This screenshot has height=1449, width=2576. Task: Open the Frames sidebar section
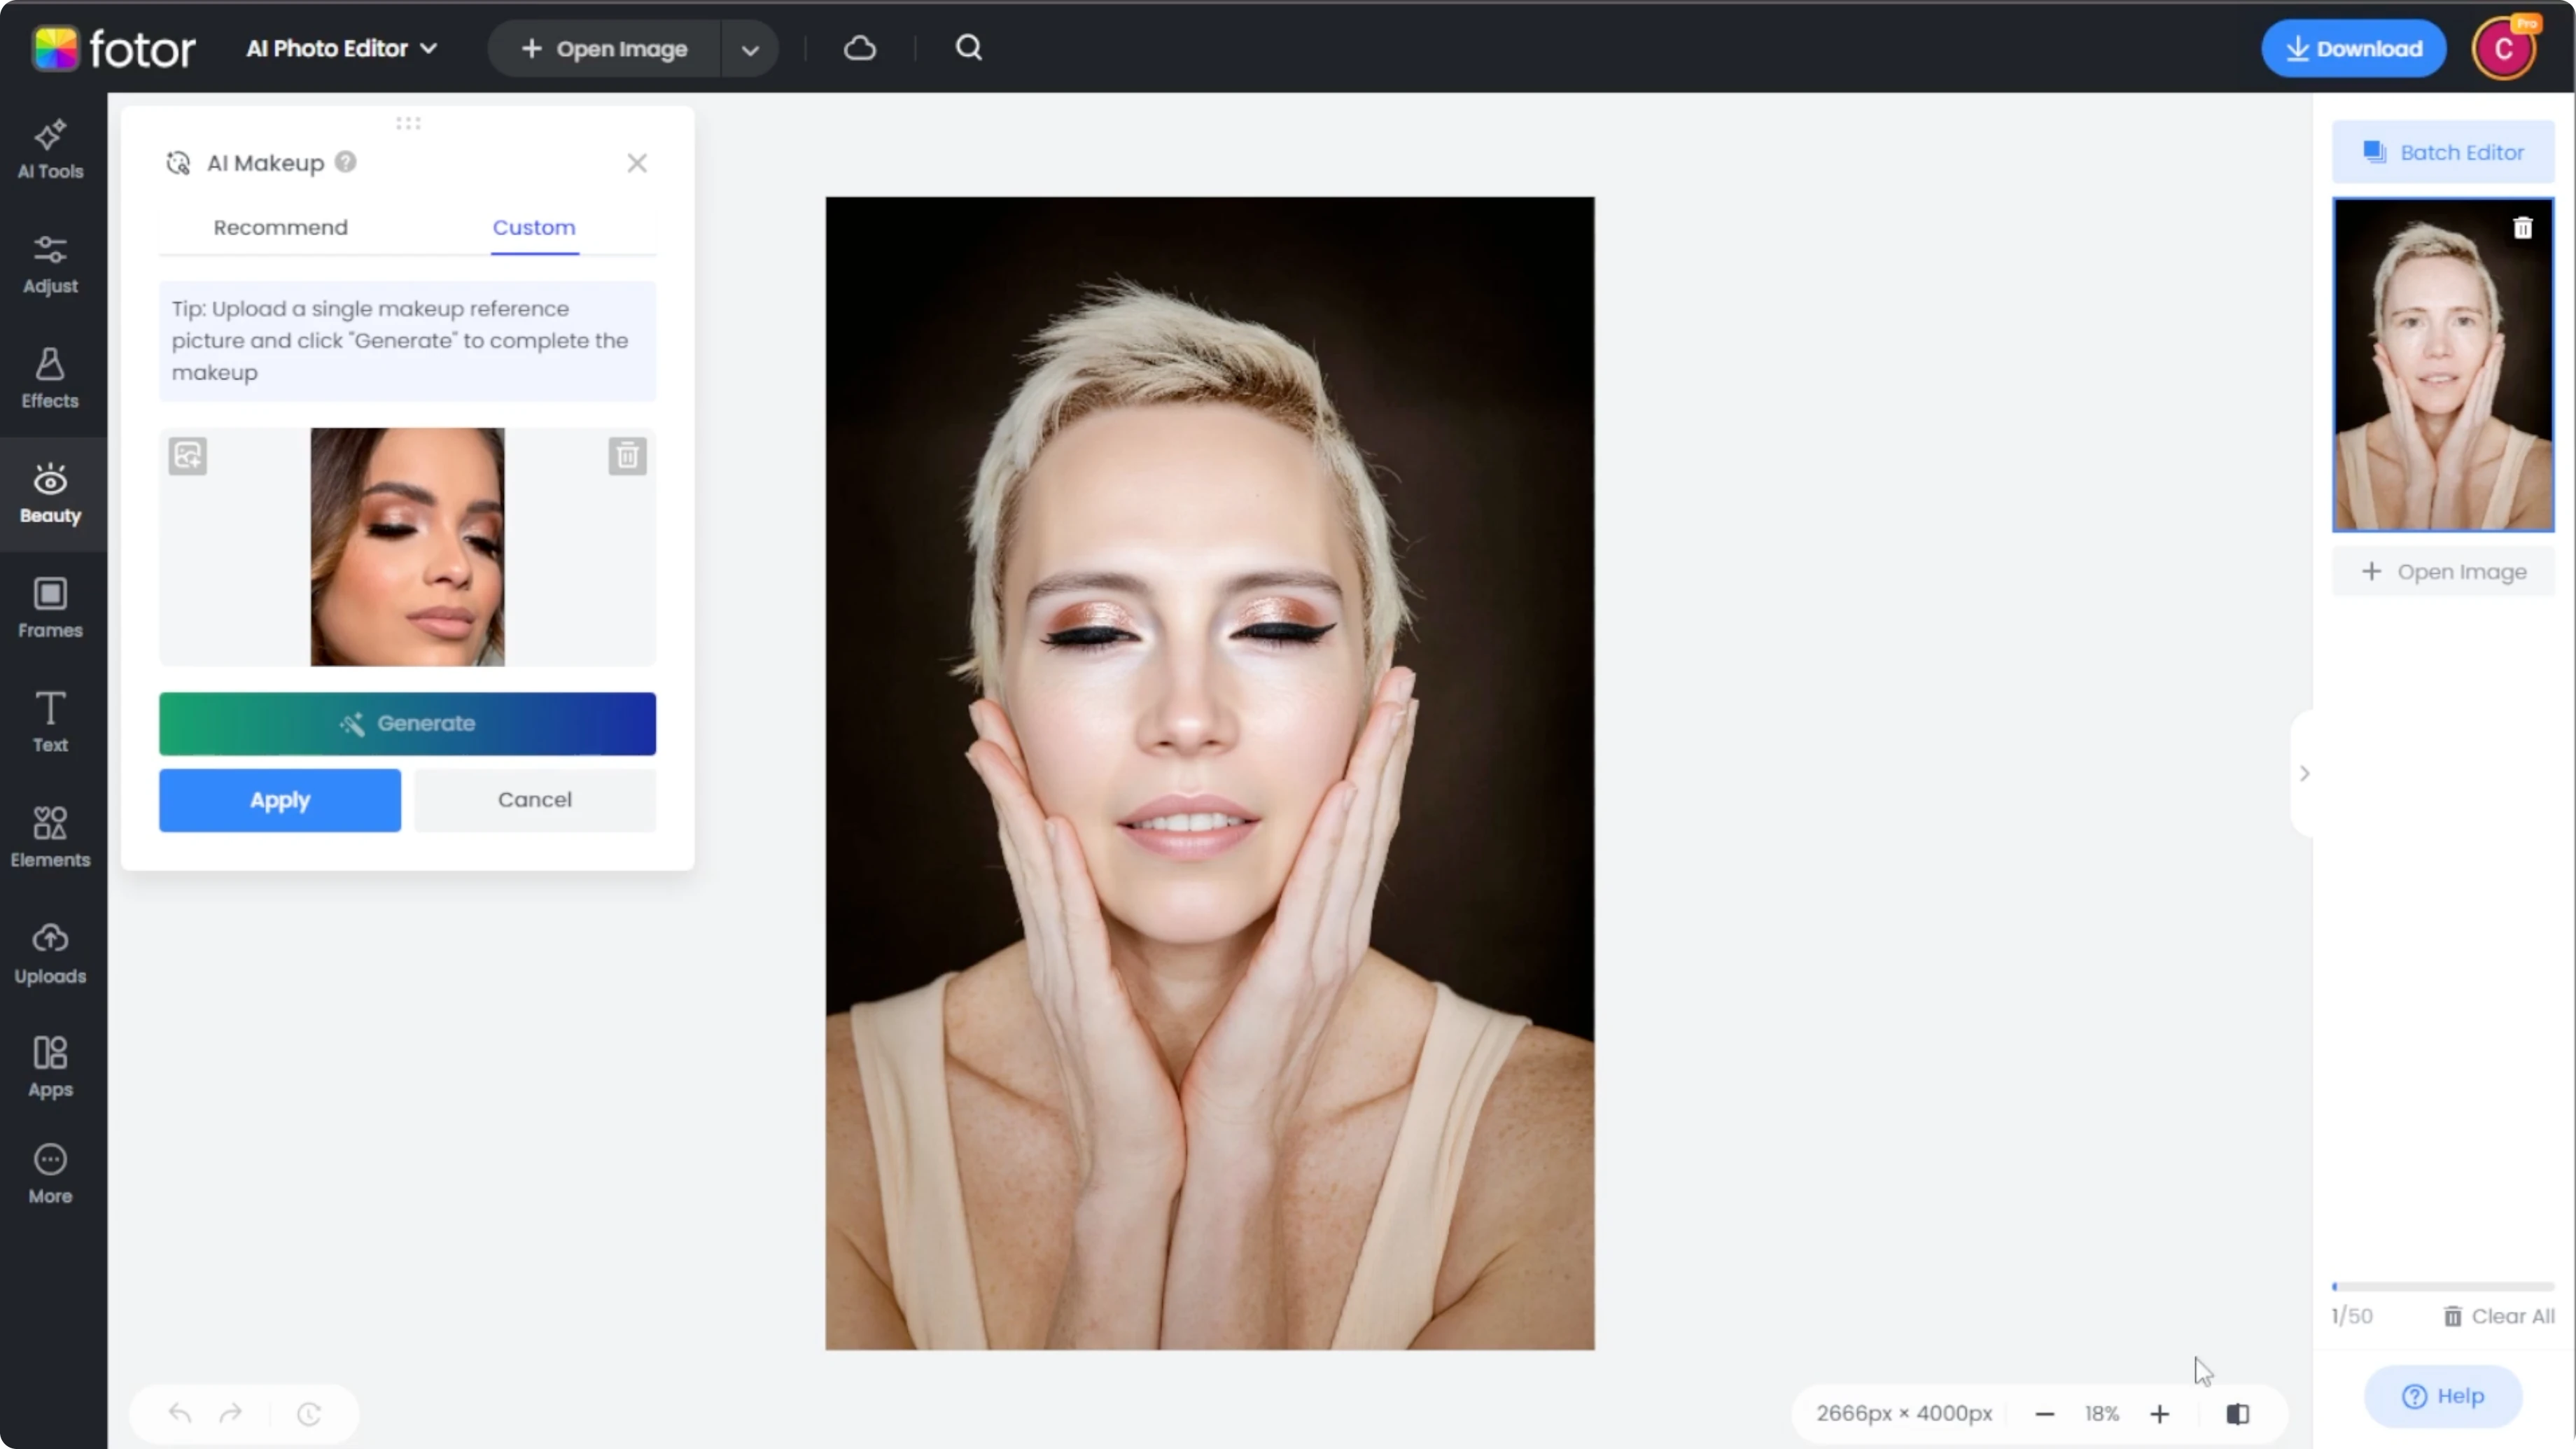50,609
